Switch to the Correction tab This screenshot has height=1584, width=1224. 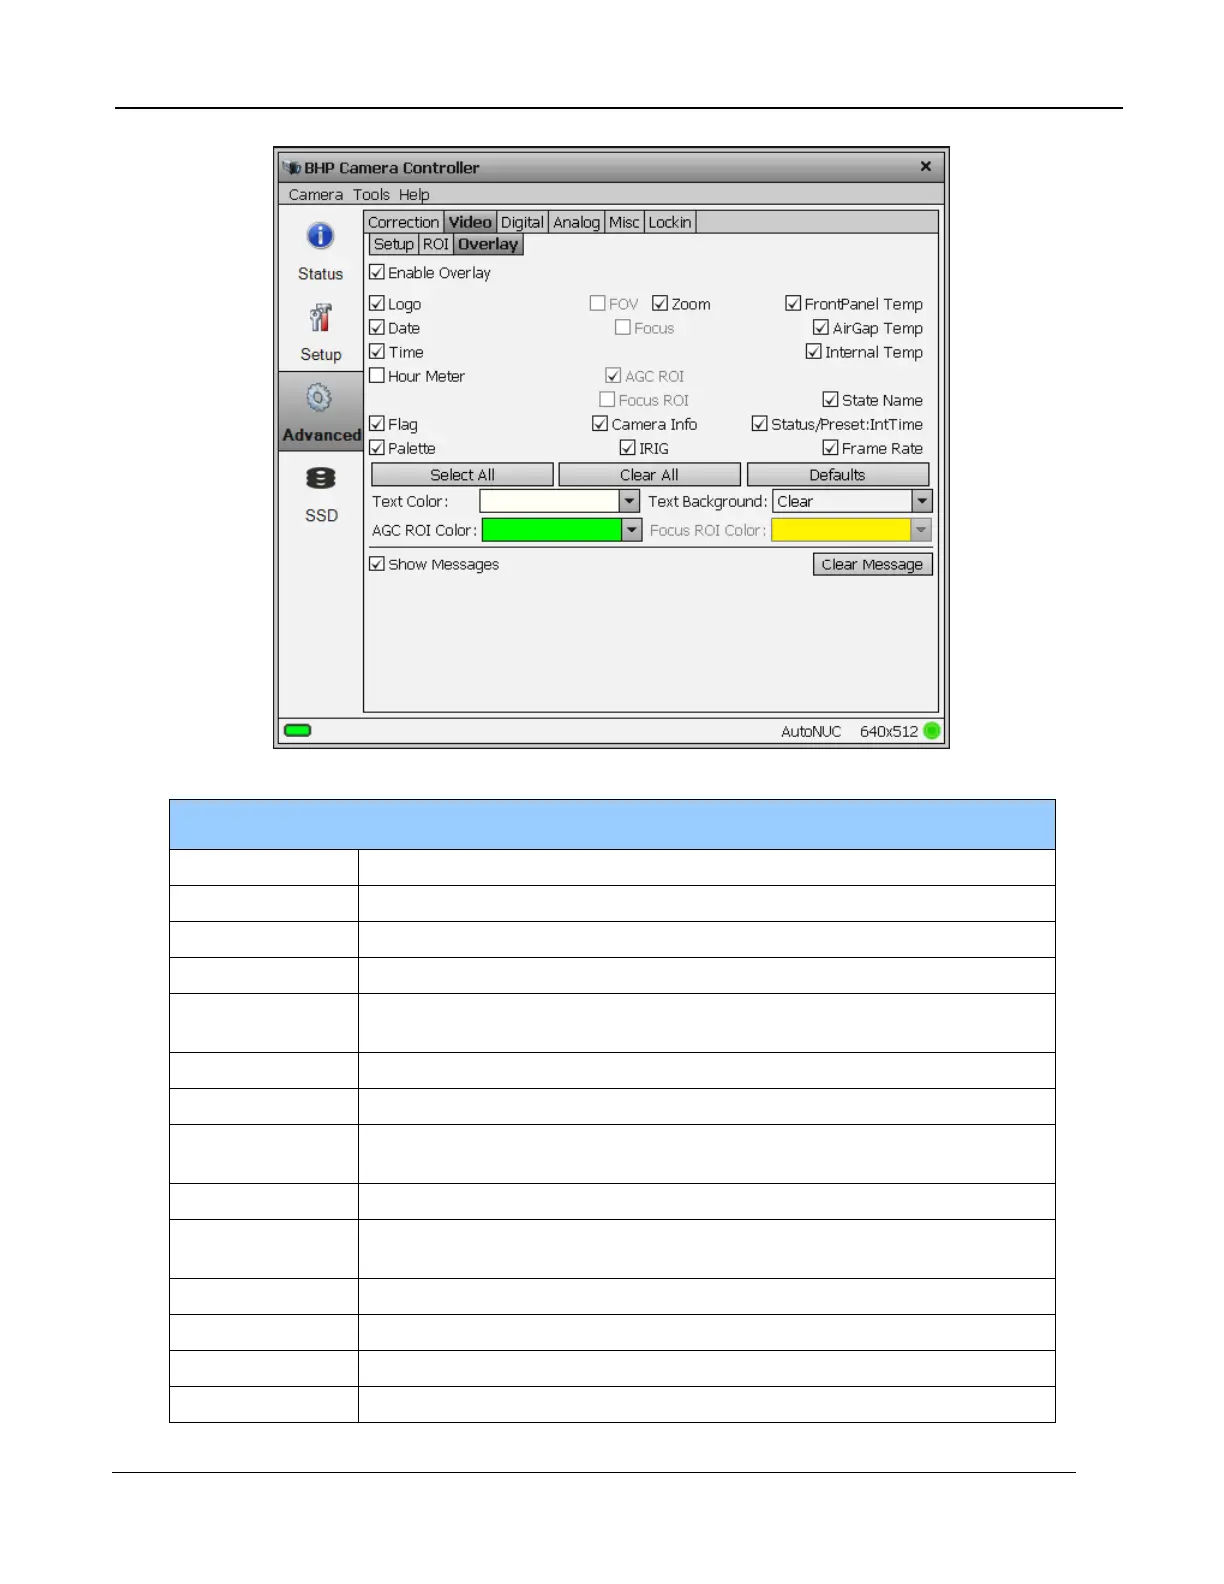(x=403, y=222)
